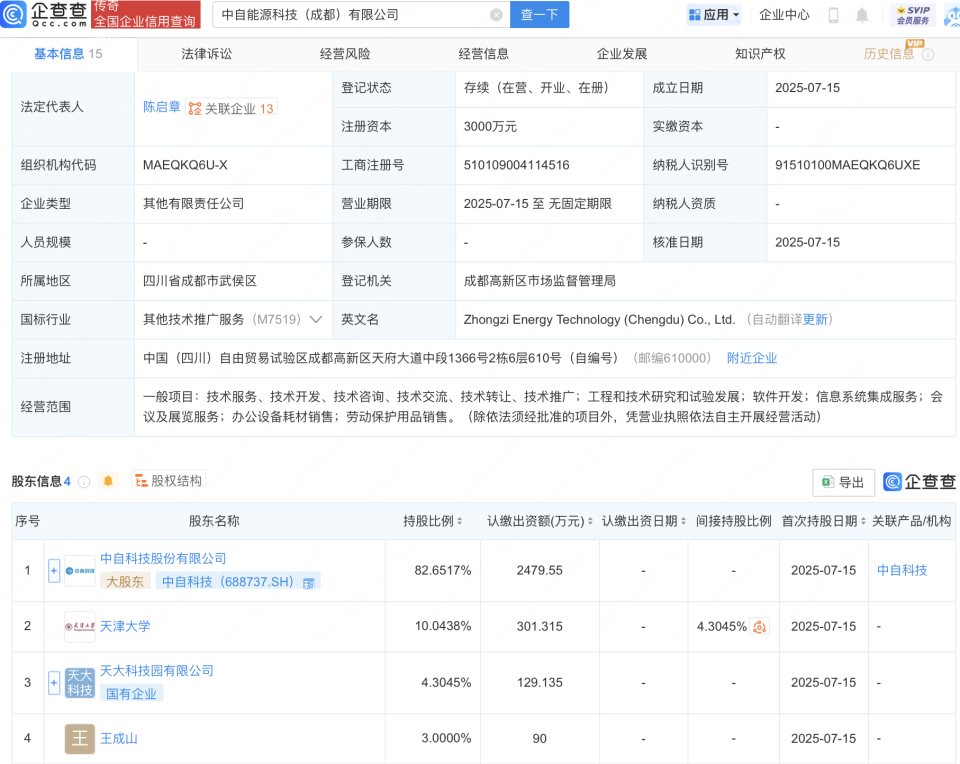
Task: Click shareholding 82.6517% cell
Action: 443,571
